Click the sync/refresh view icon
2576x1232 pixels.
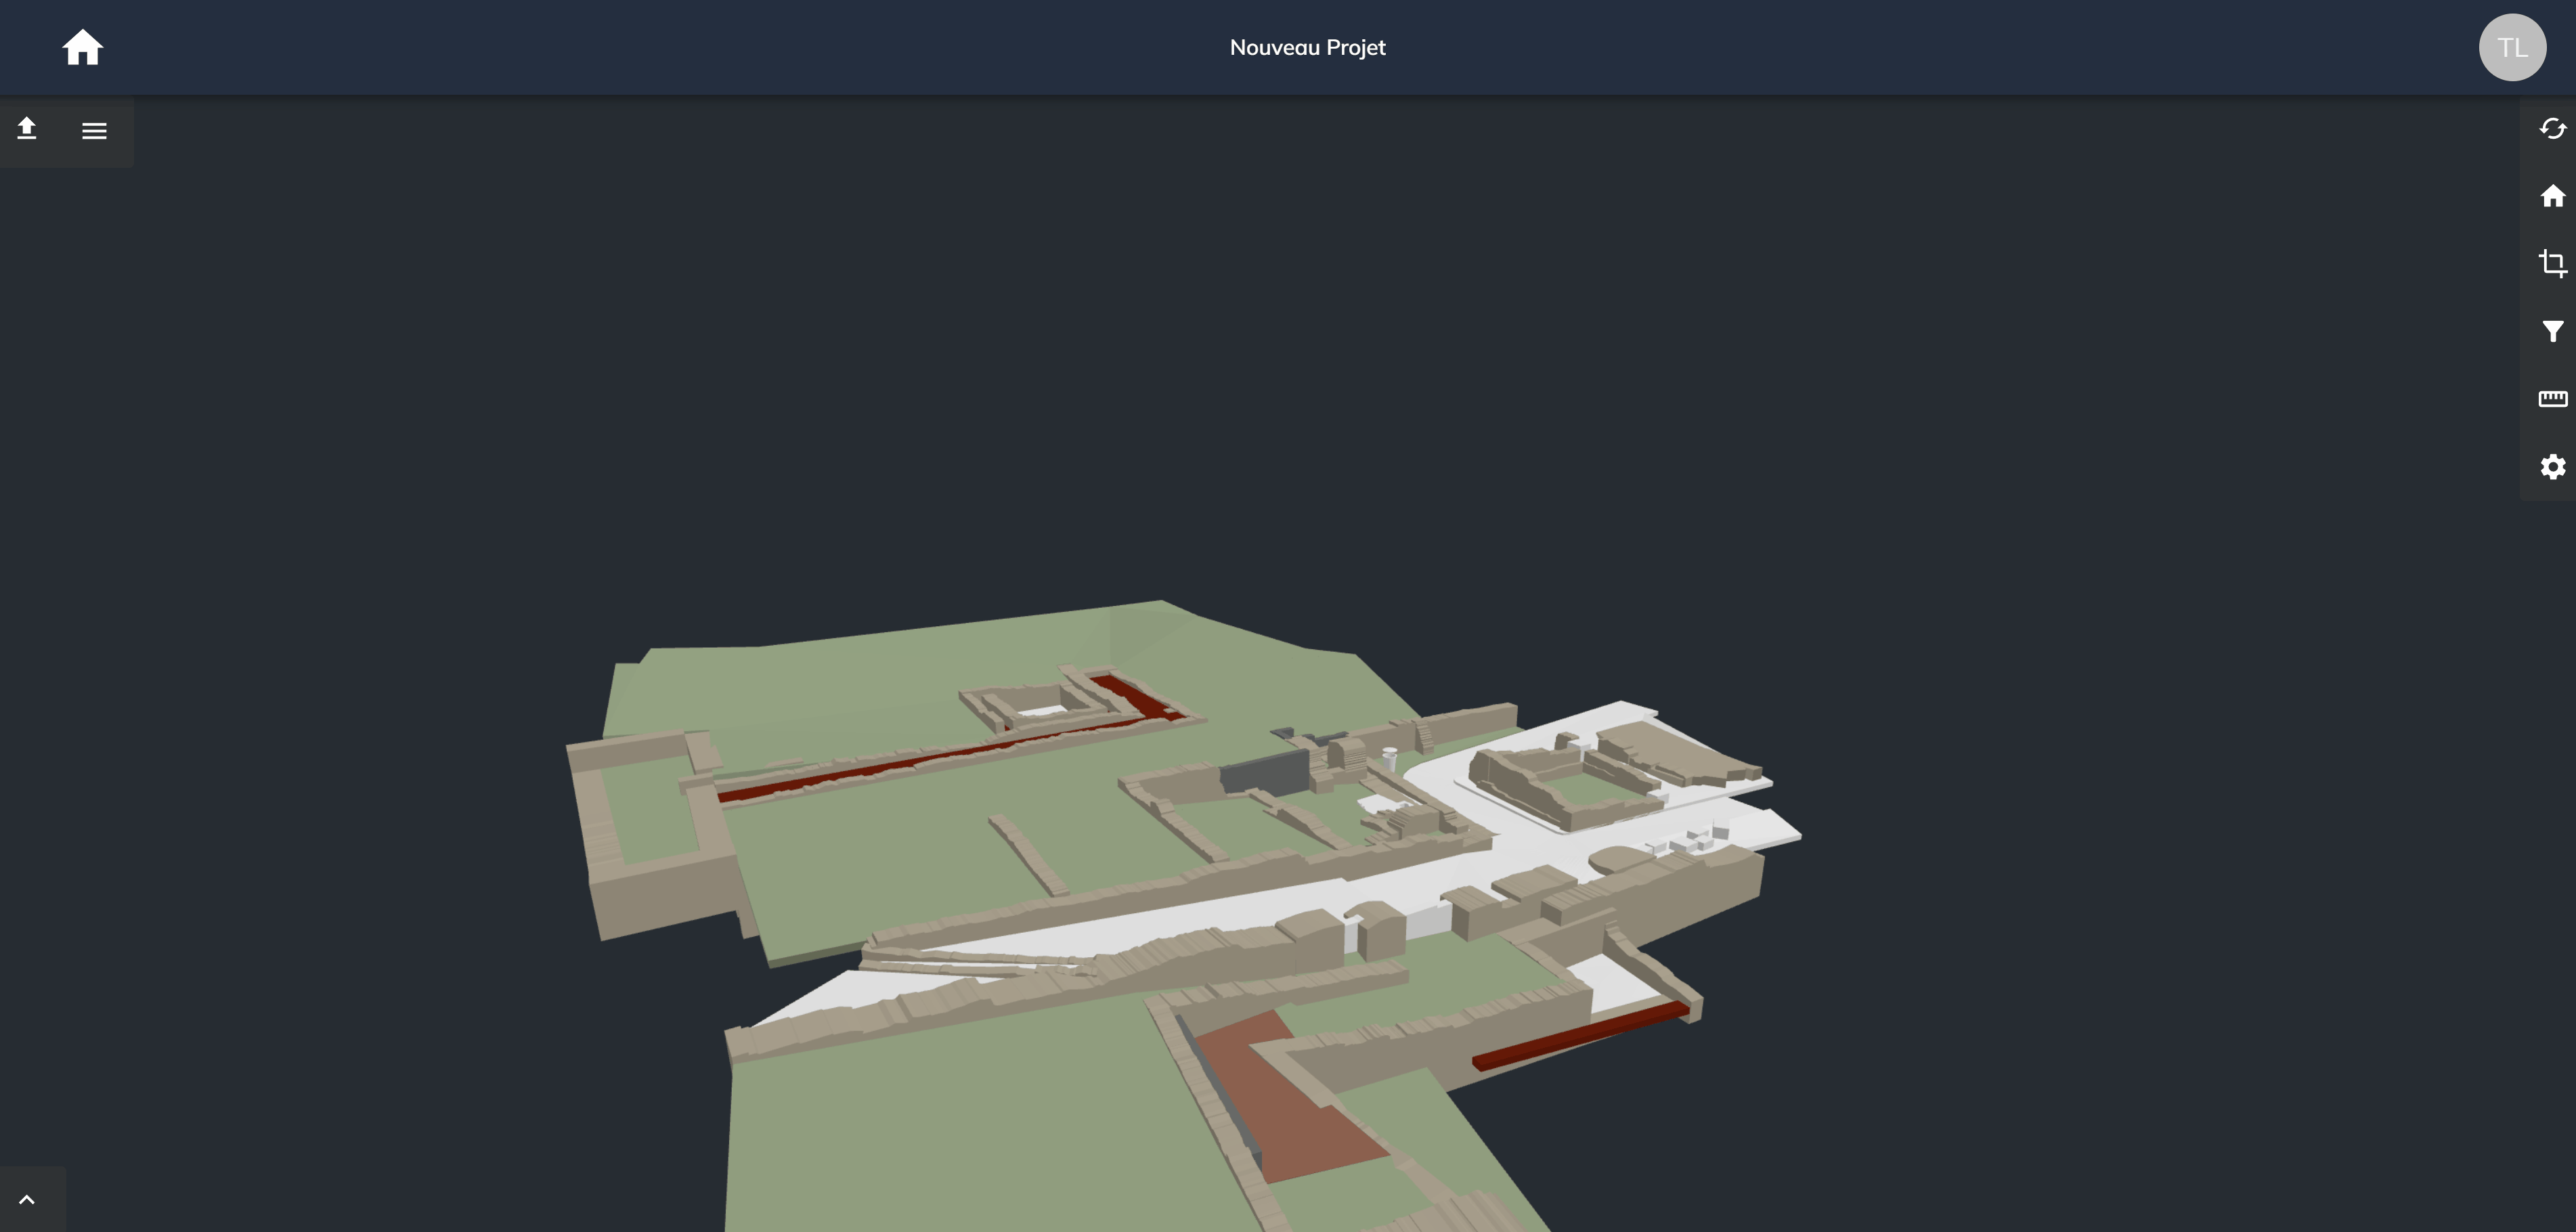[2552, 129]
